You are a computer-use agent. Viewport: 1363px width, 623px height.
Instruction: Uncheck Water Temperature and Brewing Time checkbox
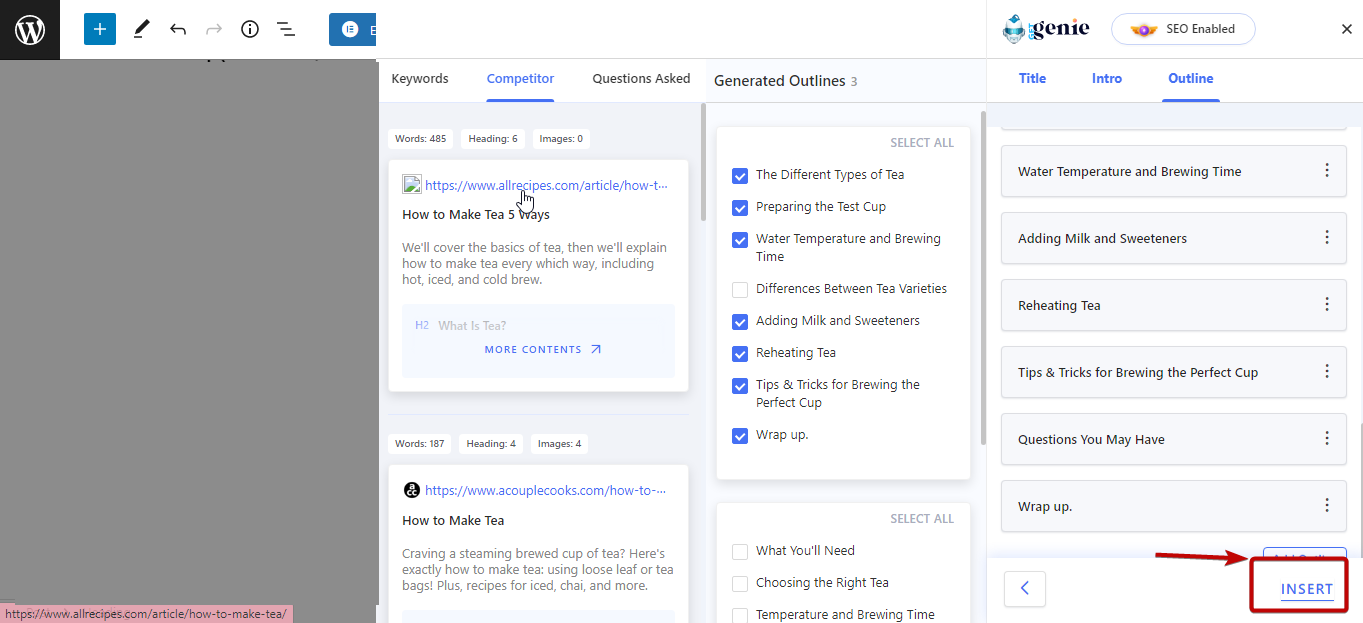pyautogui.click(x=740, y=240)
